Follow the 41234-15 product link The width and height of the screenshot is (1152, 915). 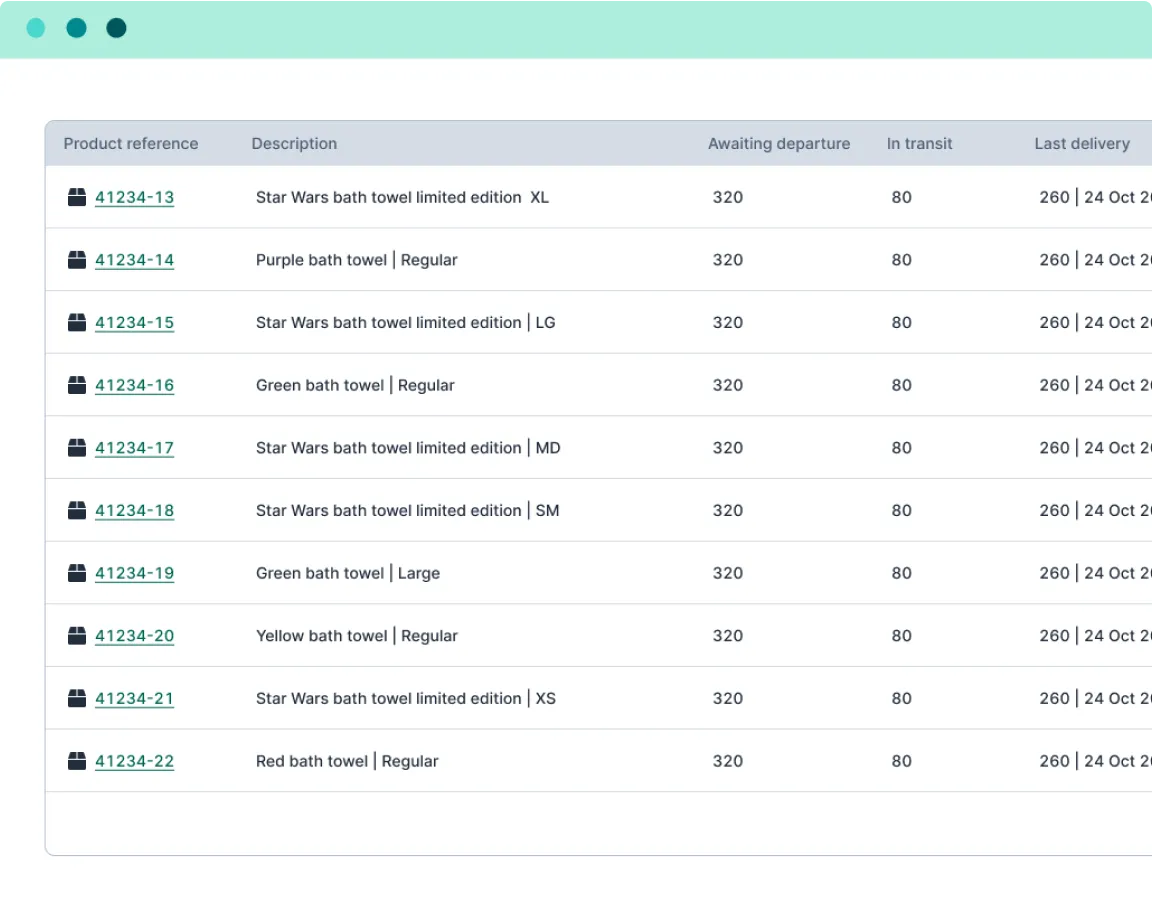[134, 323]
